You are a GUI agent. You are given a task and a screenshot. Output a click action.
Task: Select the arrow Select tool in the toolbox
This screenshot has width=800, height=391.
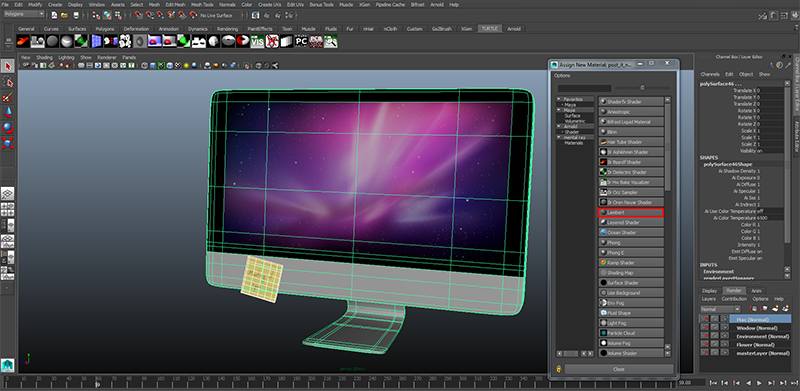[x=8, y=66]
